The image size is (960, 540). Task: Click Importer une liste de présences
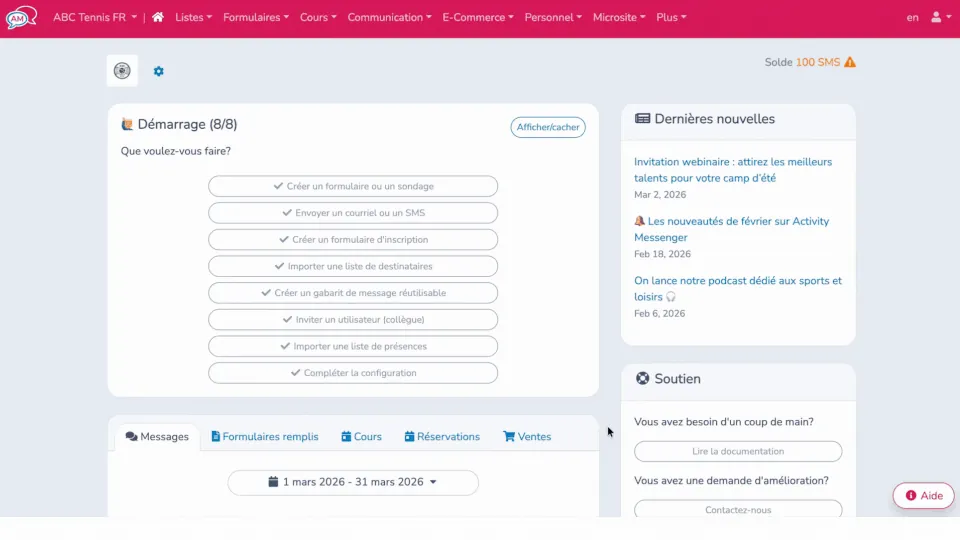tap(353, 346)
